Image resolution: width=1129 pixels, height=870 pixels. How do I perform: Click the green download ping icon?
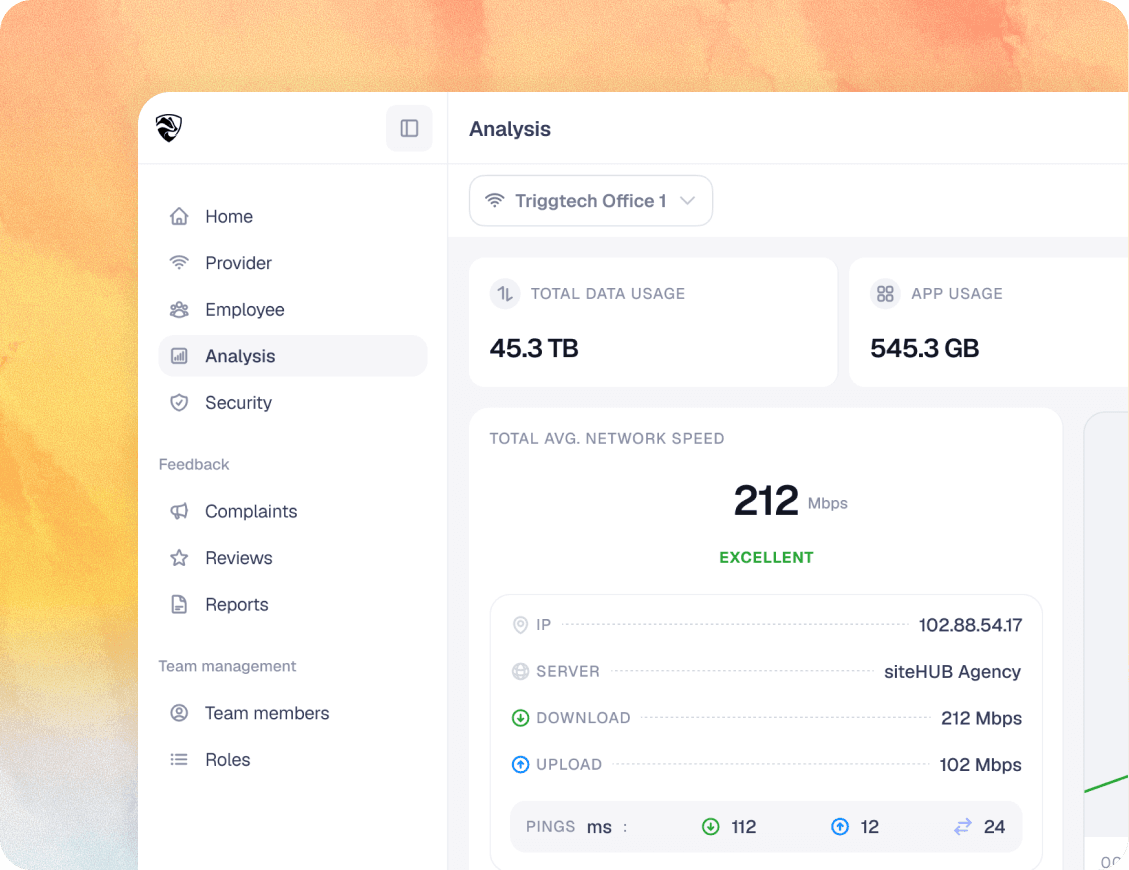point(711,827)
